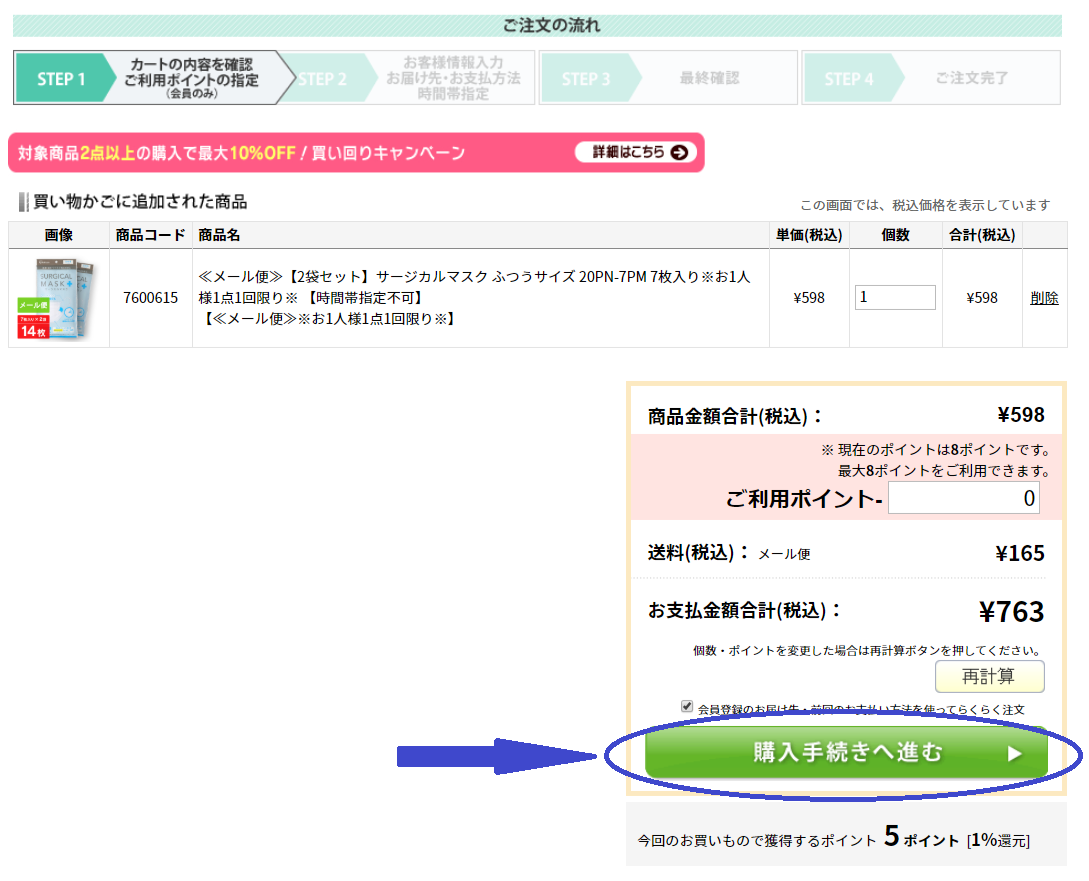Image resolution: width=1089 pixels, height=881 pixels.
Task: Click the surgical mask product thumbnail
Action: pyautogui.click(x=58, y=298)
